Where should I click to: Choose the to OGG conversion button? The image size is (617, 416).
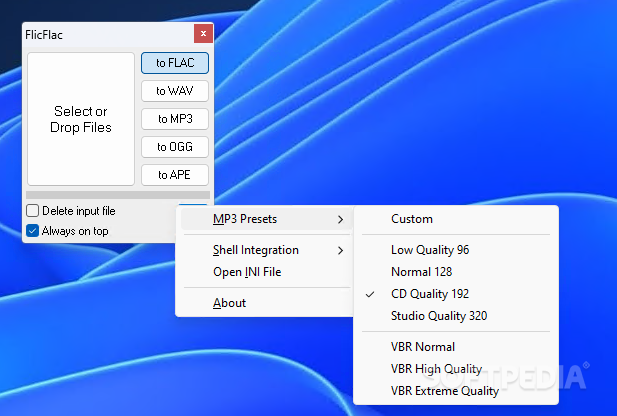[175, 147]
